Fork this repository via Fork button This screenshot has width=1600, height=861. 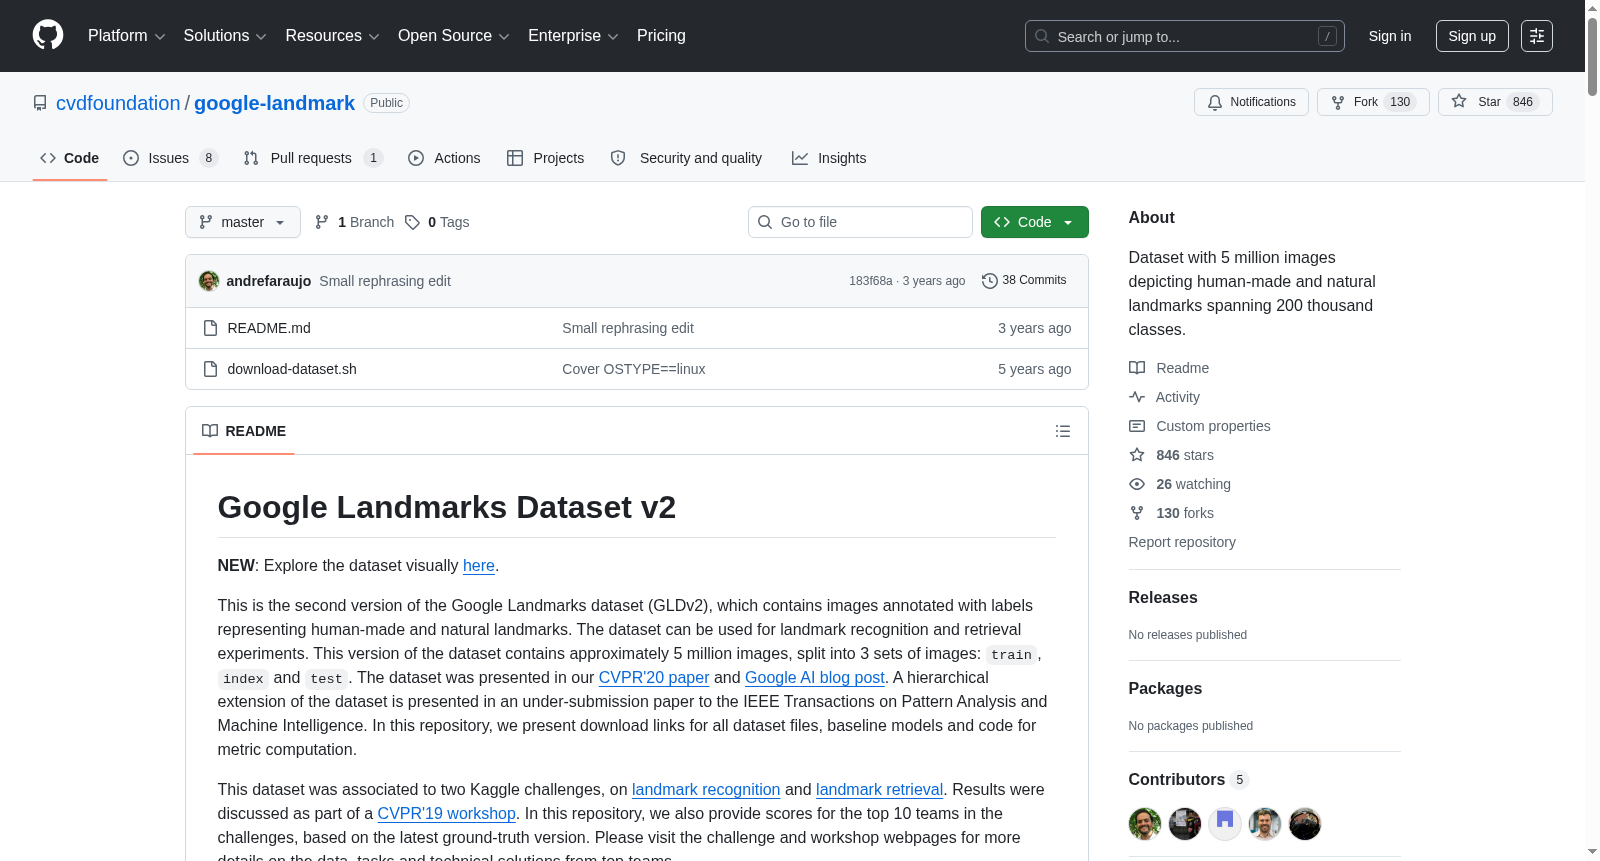pos(1373,102)
